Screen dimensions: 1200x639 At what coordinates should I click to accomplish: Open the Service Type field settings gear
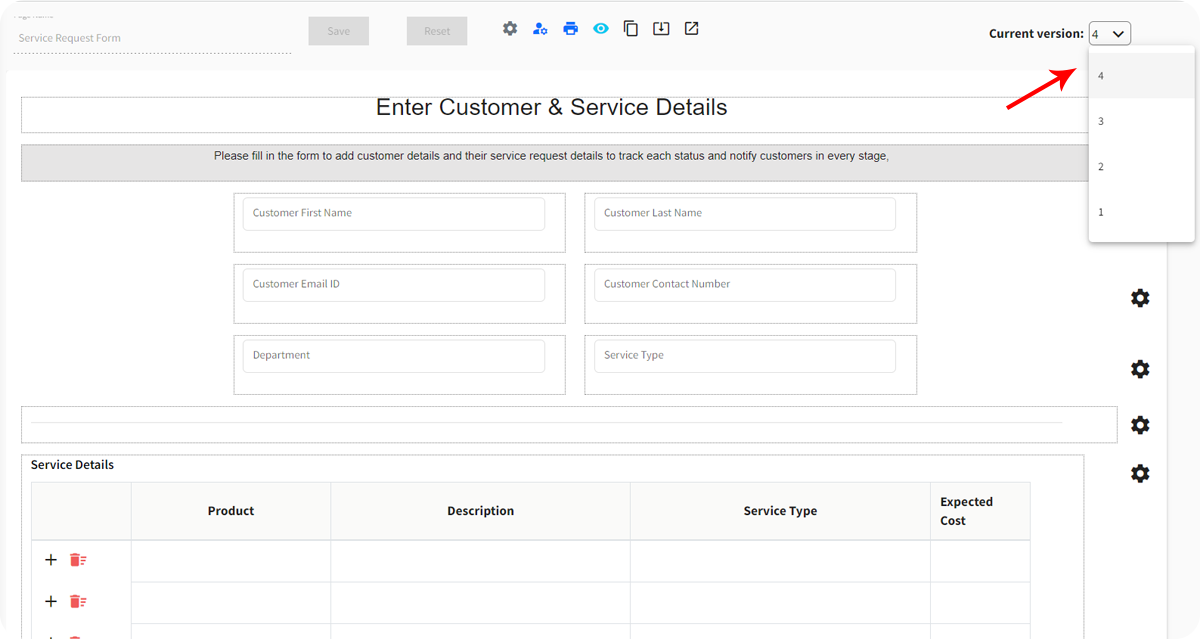tap(1140, 369)
